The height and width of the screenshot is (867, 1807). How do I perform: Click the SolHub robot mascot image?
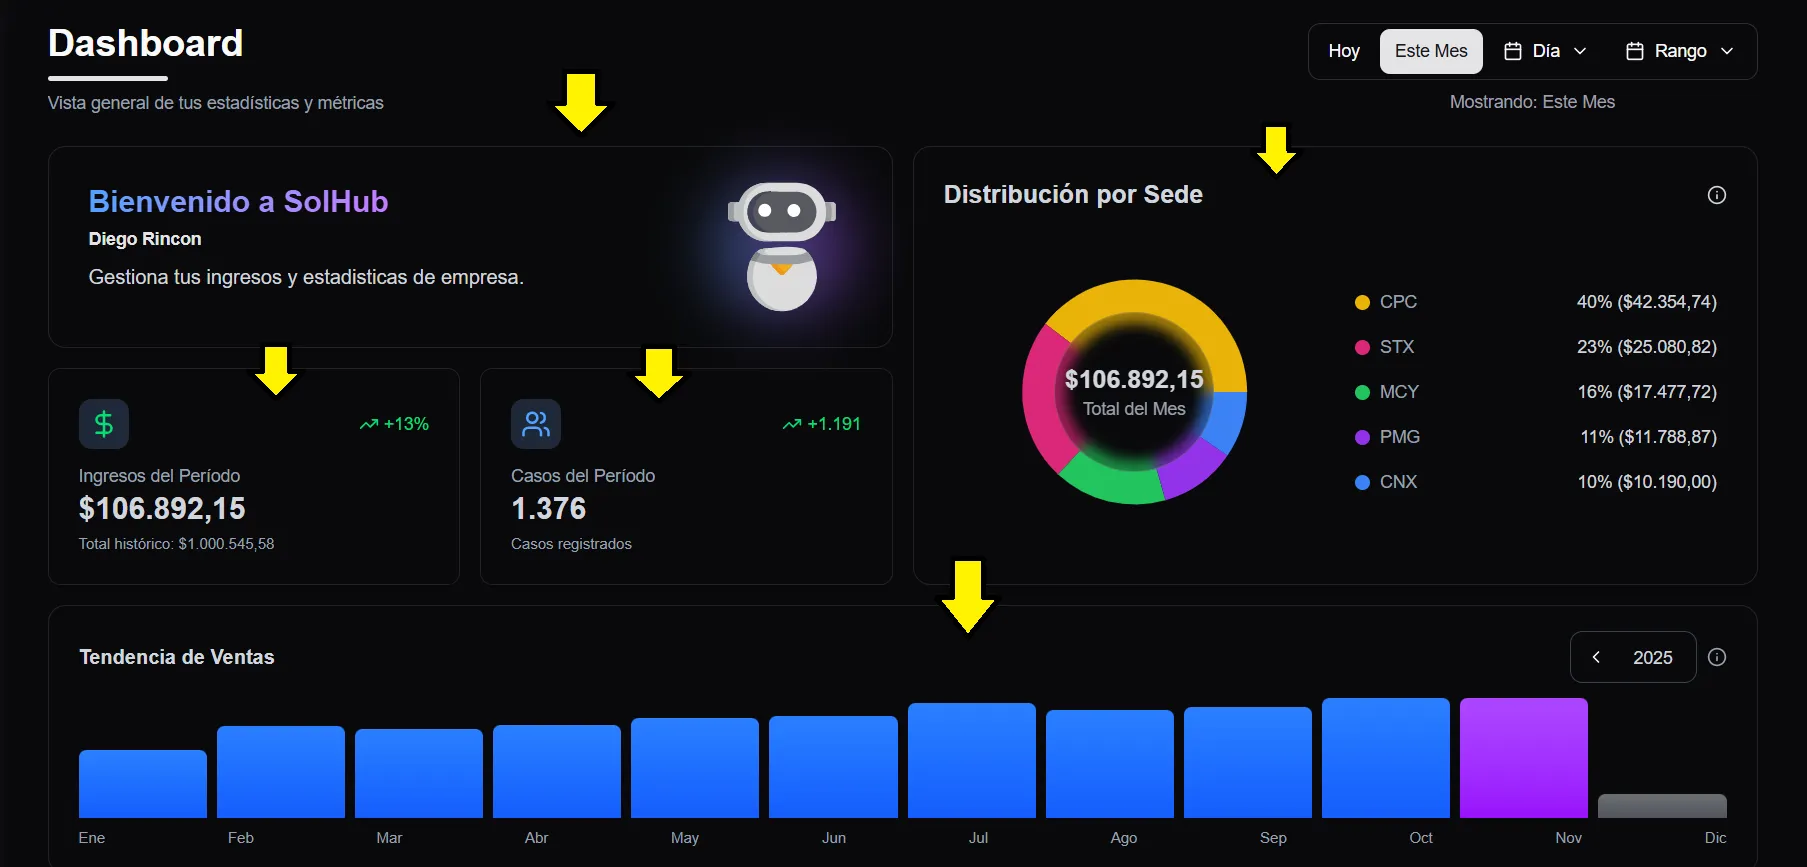[782, 246]
